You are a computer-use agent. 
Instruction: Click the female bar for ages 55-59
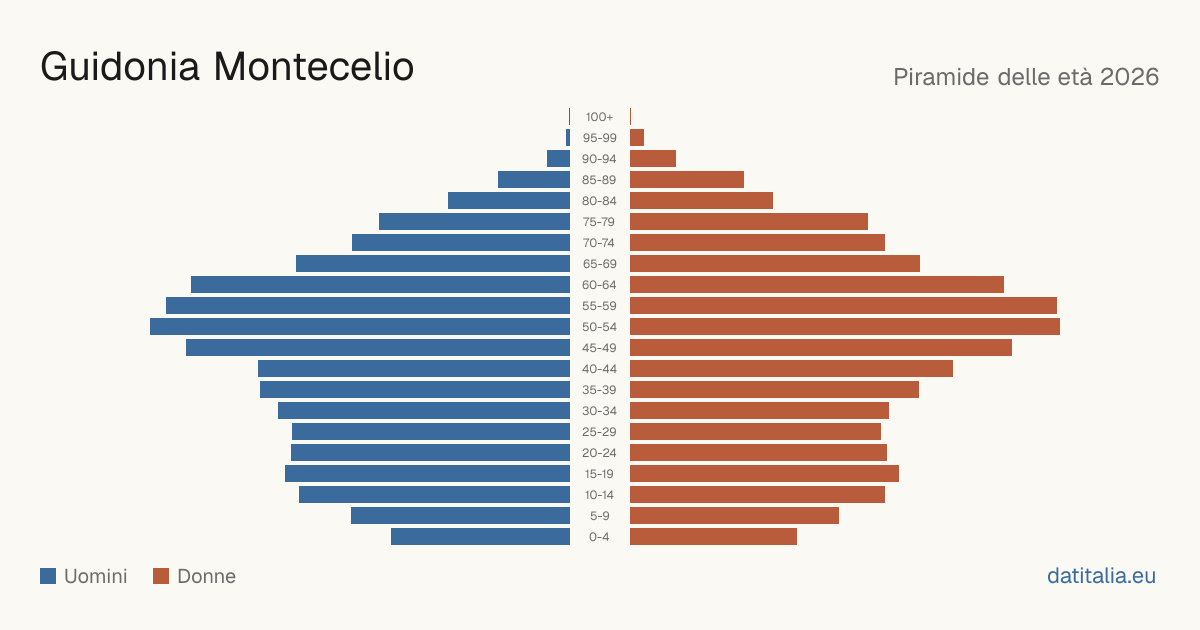[x=843, y=306]
